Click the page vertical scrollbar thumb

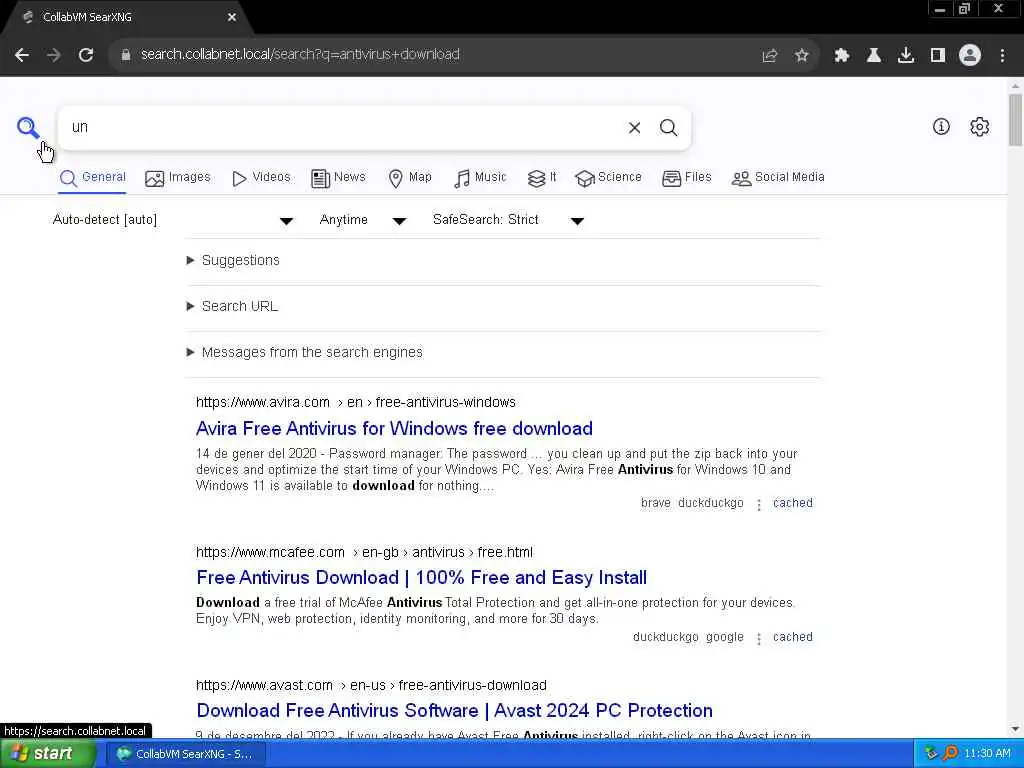[x=1015, y=120]
